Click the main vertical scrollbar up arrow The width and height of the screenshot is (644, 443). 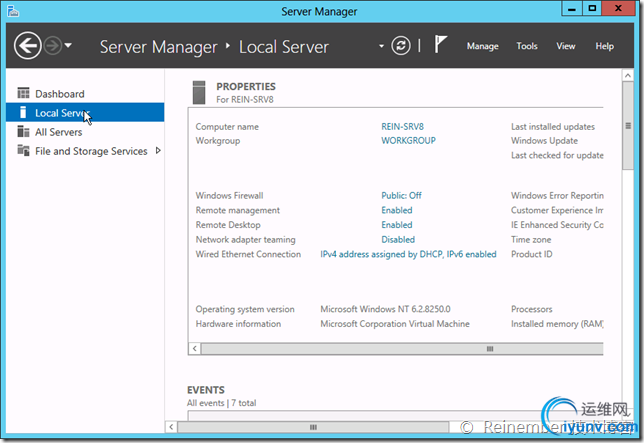point(628,76)
